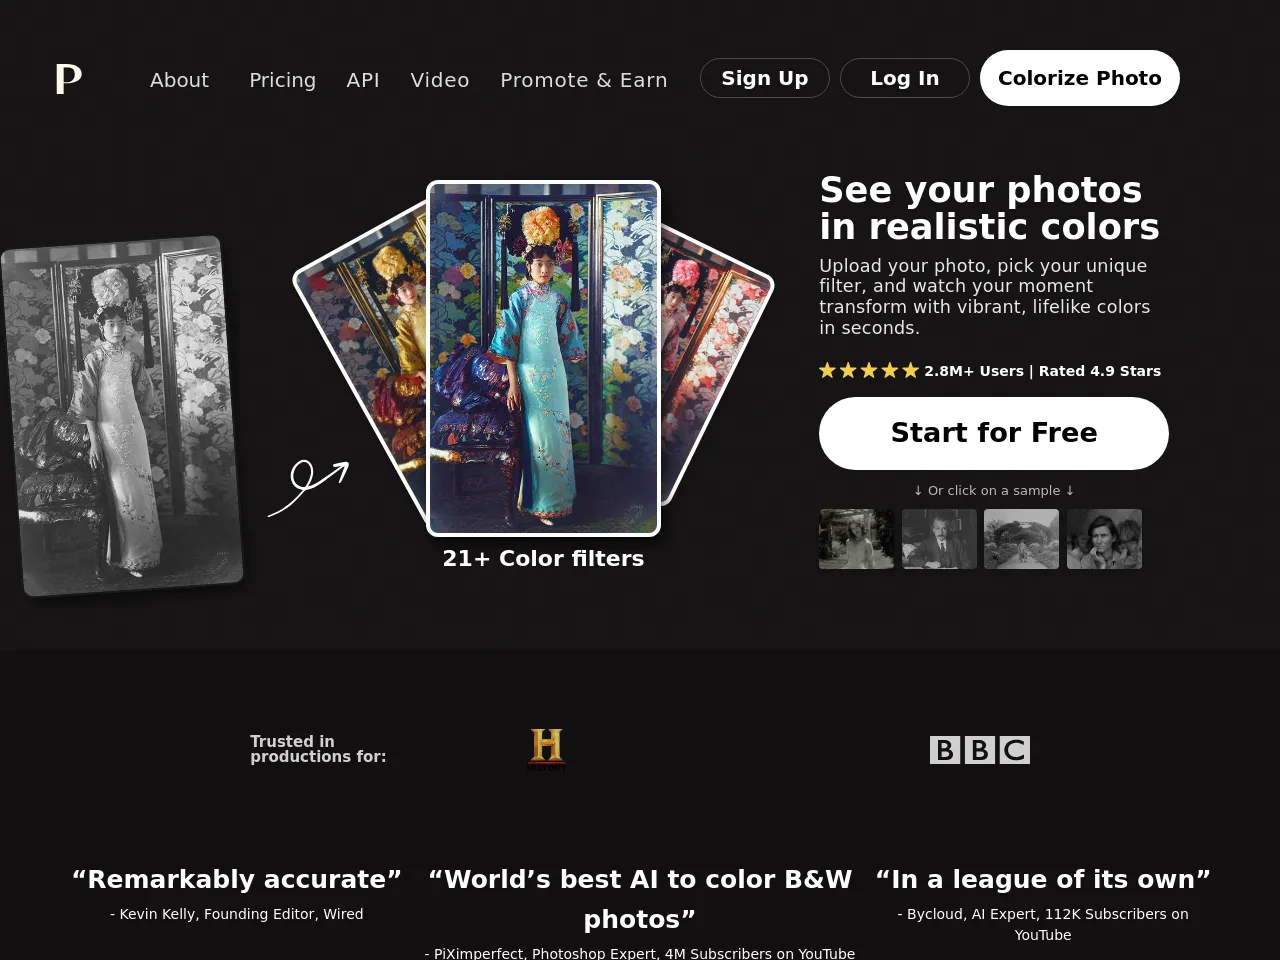Click the center colorized blue-dress photo
Viewport: 1280px width, 960px height.
[x=544, y=358]
